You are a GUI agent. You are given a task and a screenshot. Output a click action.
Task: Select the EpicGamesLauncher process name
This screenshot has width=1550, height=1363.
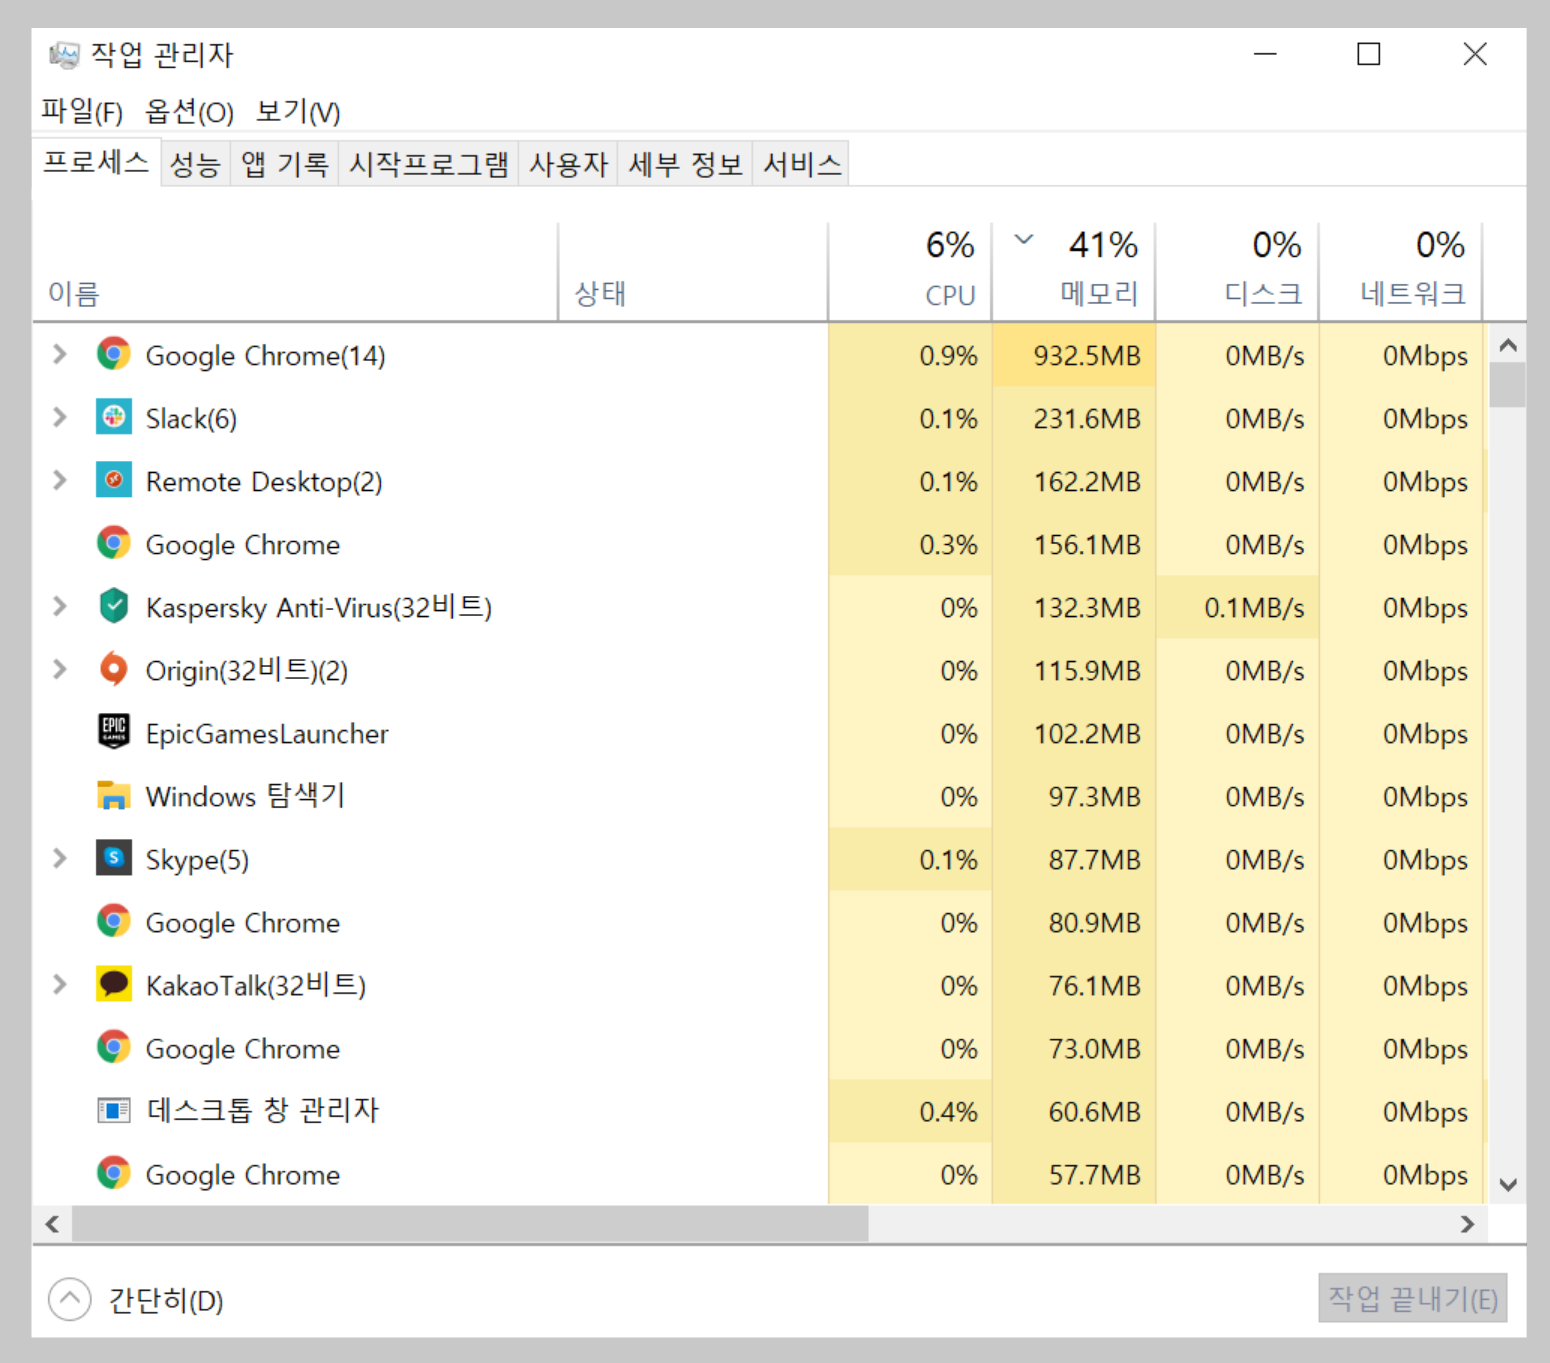click(267, 733)
